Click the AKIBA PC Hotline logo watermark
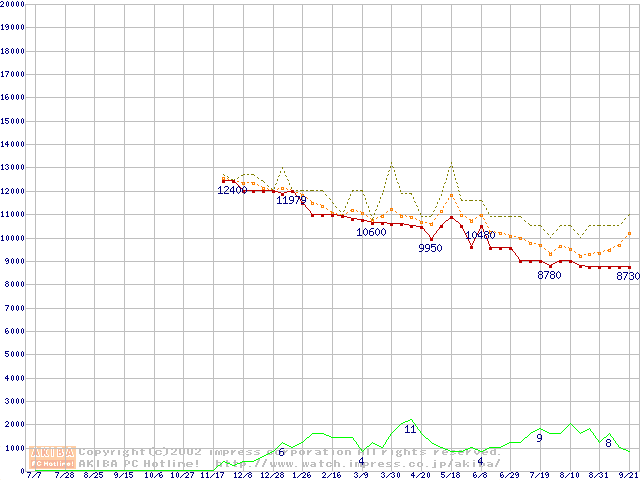 pos(53,458)
